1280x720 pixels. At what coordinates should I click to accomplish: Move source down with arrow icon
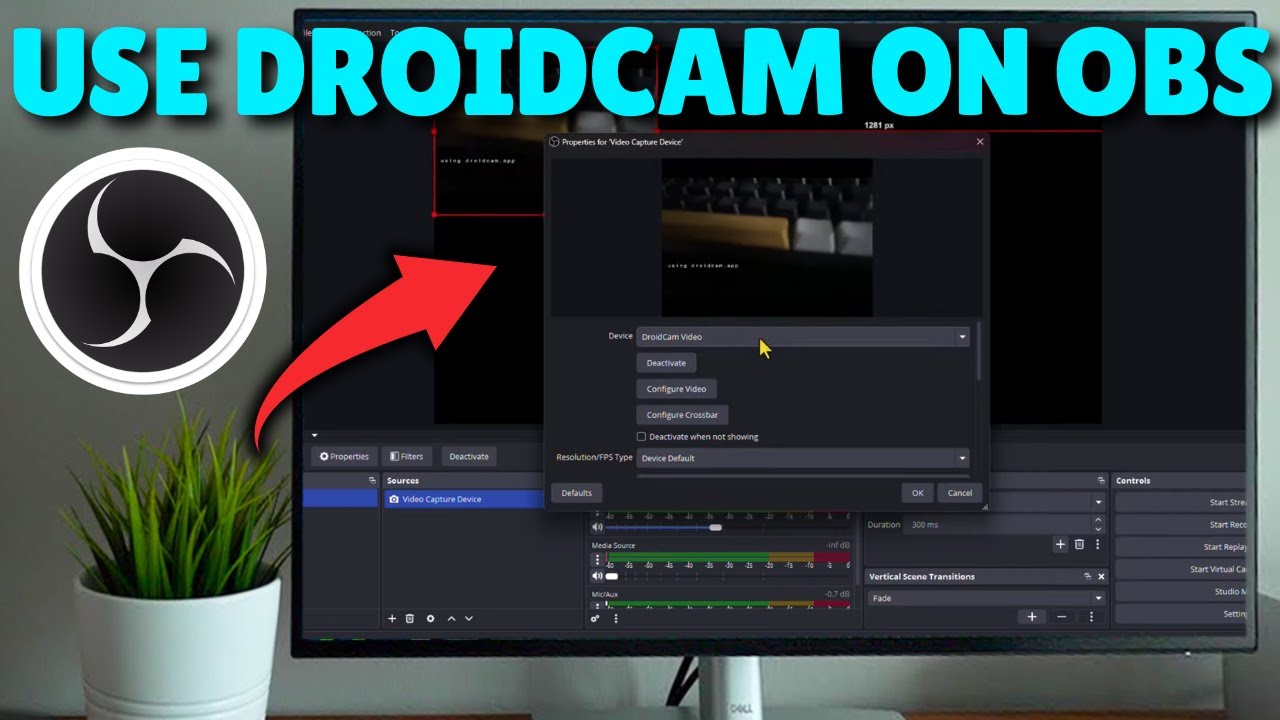(469, 619)
